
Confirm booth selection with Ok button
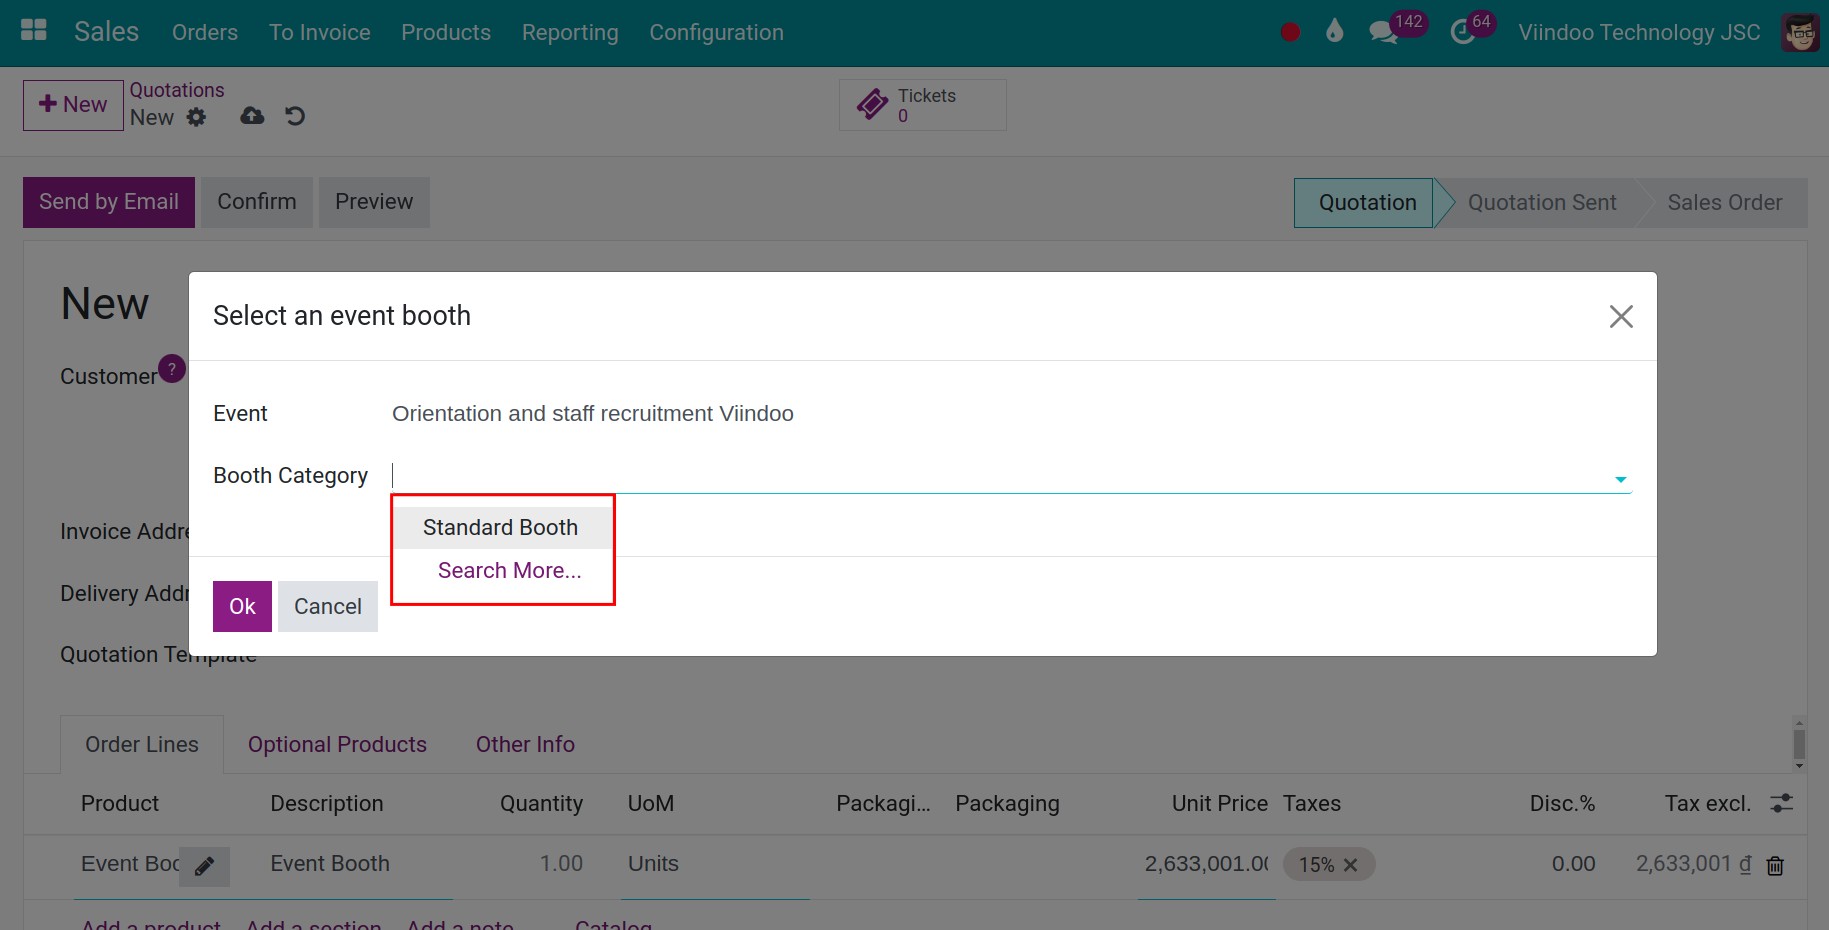point(242,606)
